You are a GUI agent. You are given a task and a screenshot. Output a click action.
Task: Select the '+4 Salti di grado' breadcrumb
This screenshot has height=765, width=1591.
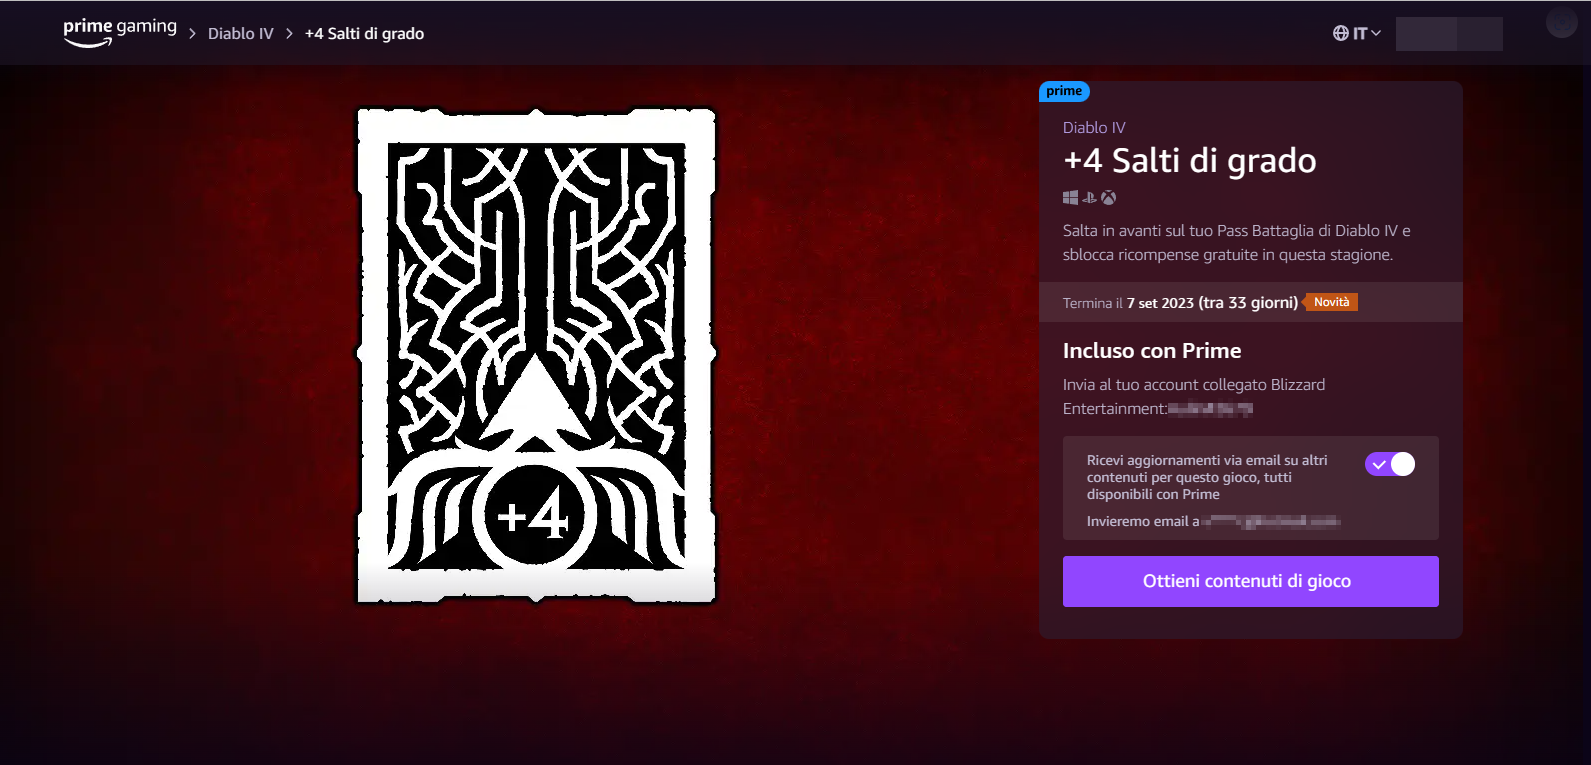pyautogui.click(x=364, y=33)
